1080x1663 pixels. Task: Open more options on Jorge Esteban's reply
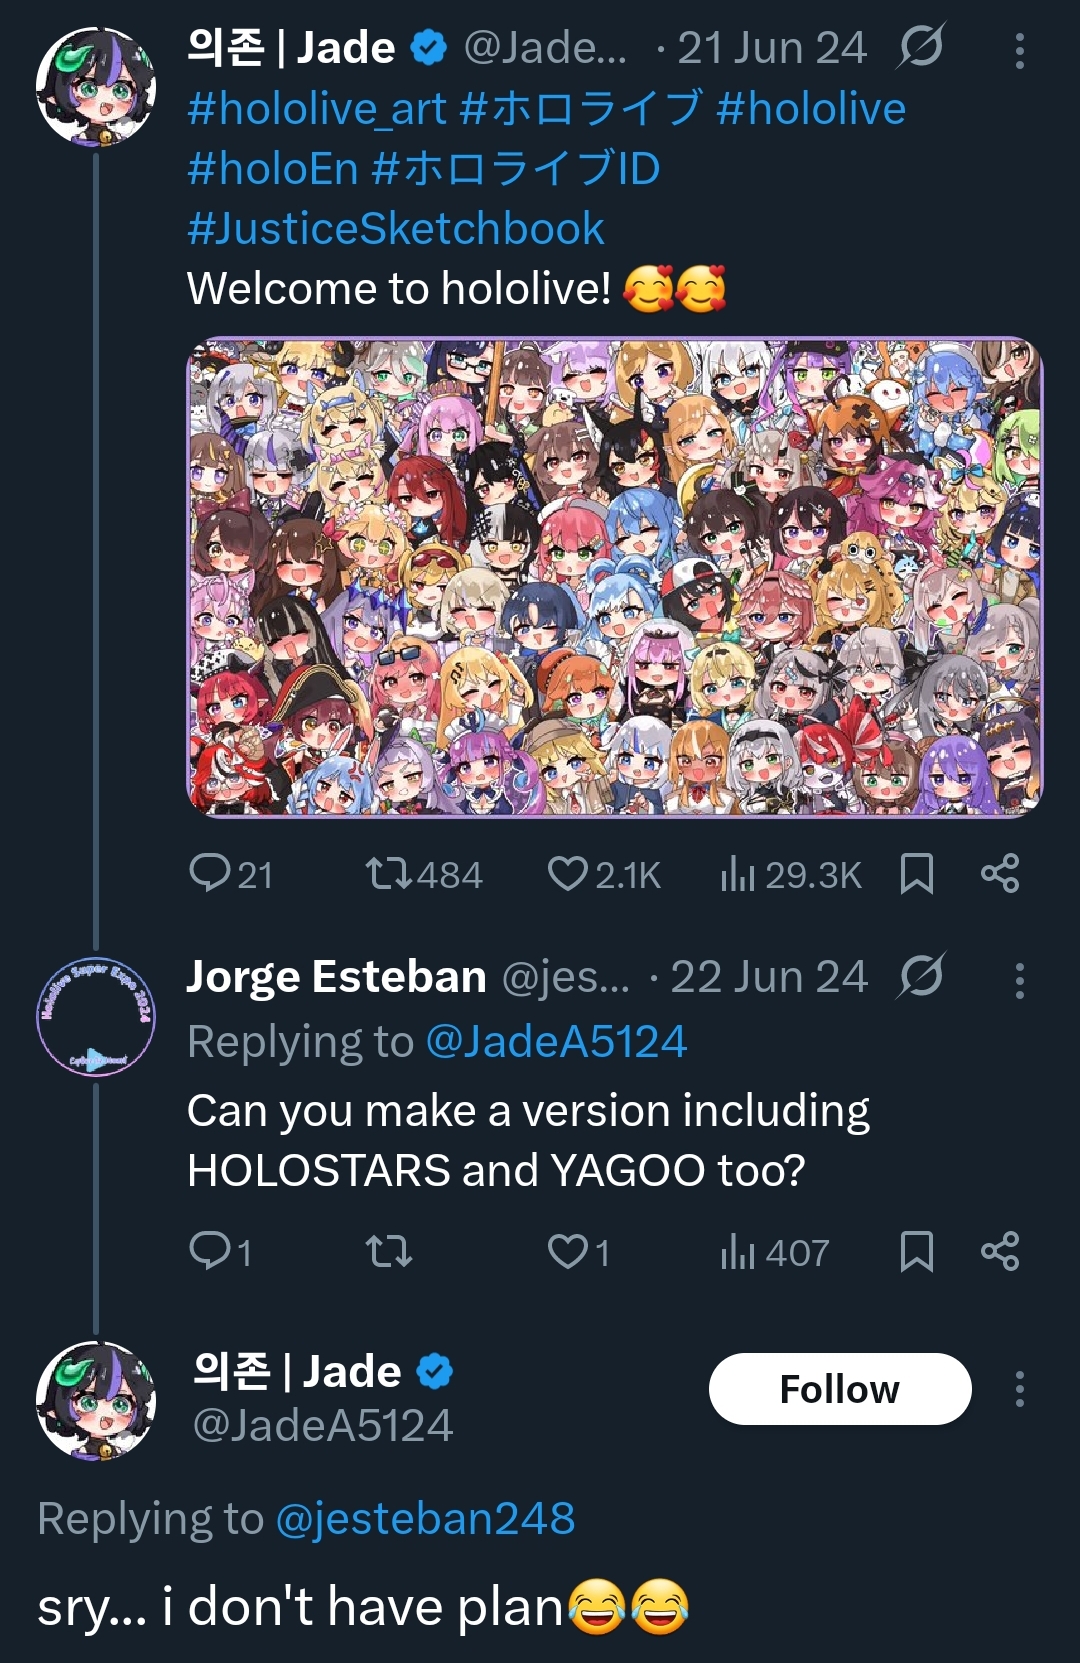[1019, 981]
